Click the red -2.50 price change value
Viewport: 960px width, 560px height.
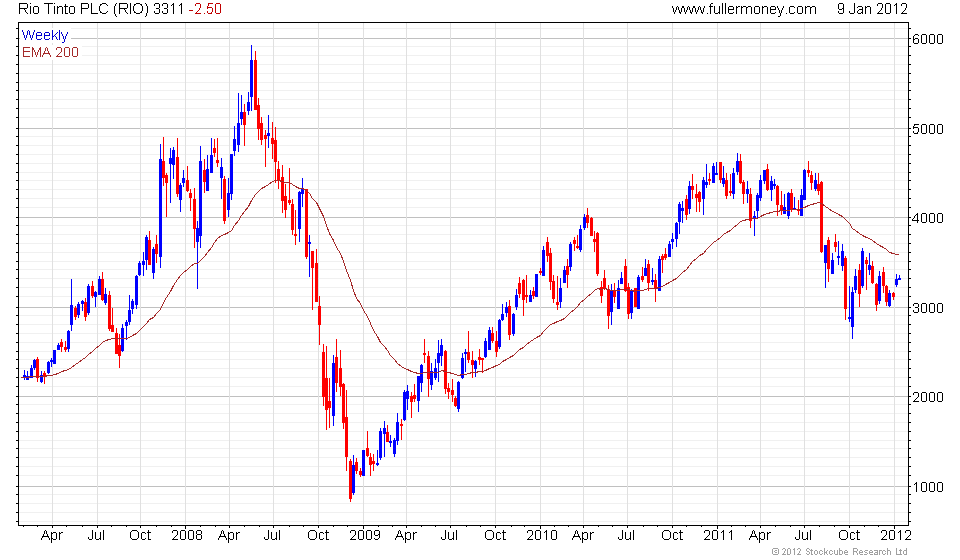pos(205,9)
